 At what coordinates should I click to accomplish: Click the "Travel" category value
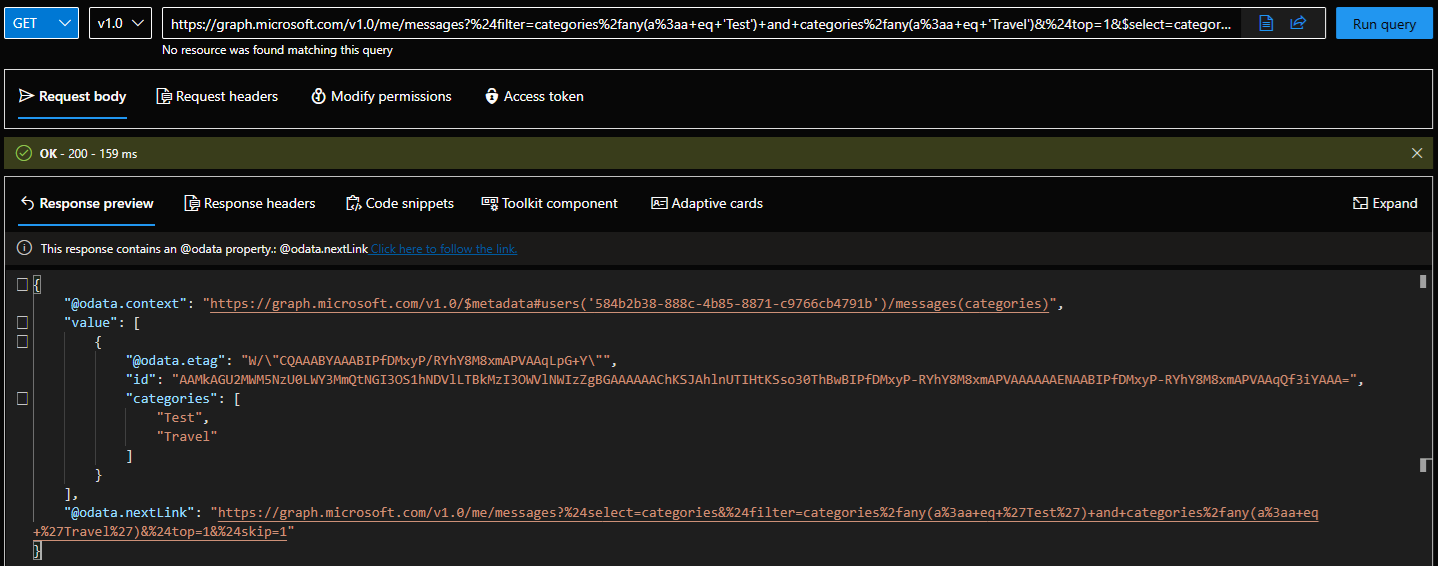pos(187,437)
